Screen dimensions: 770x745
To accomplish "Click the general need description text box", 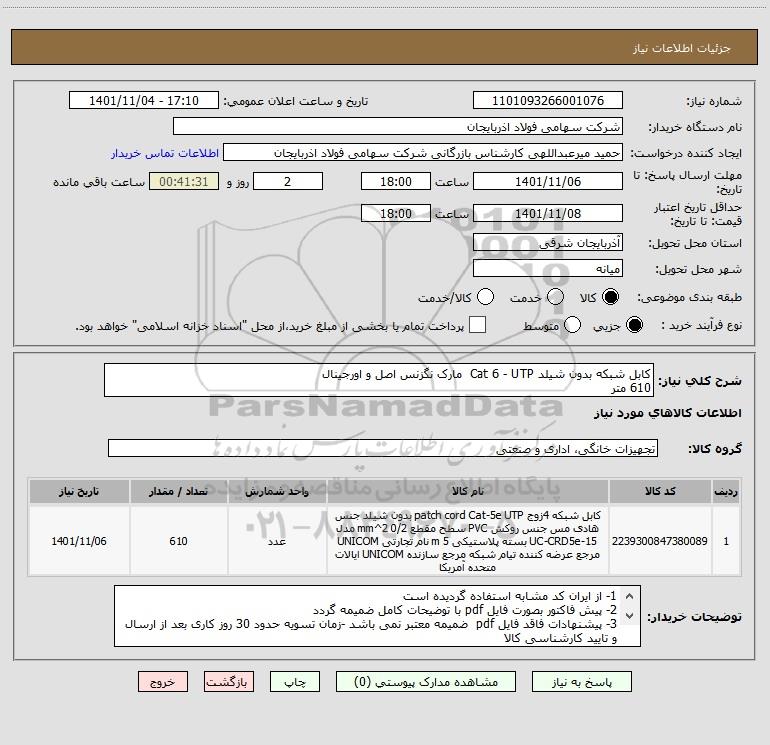I will [x=379, y=380].
